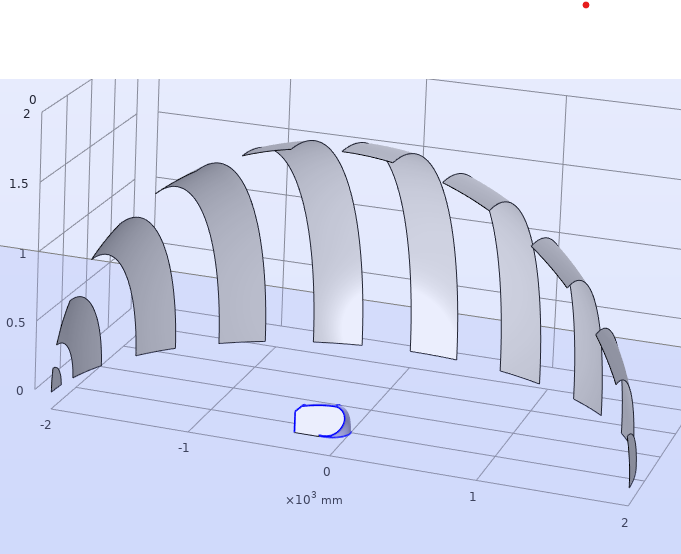Click the 1.5 tick on vertical axis

17,183
